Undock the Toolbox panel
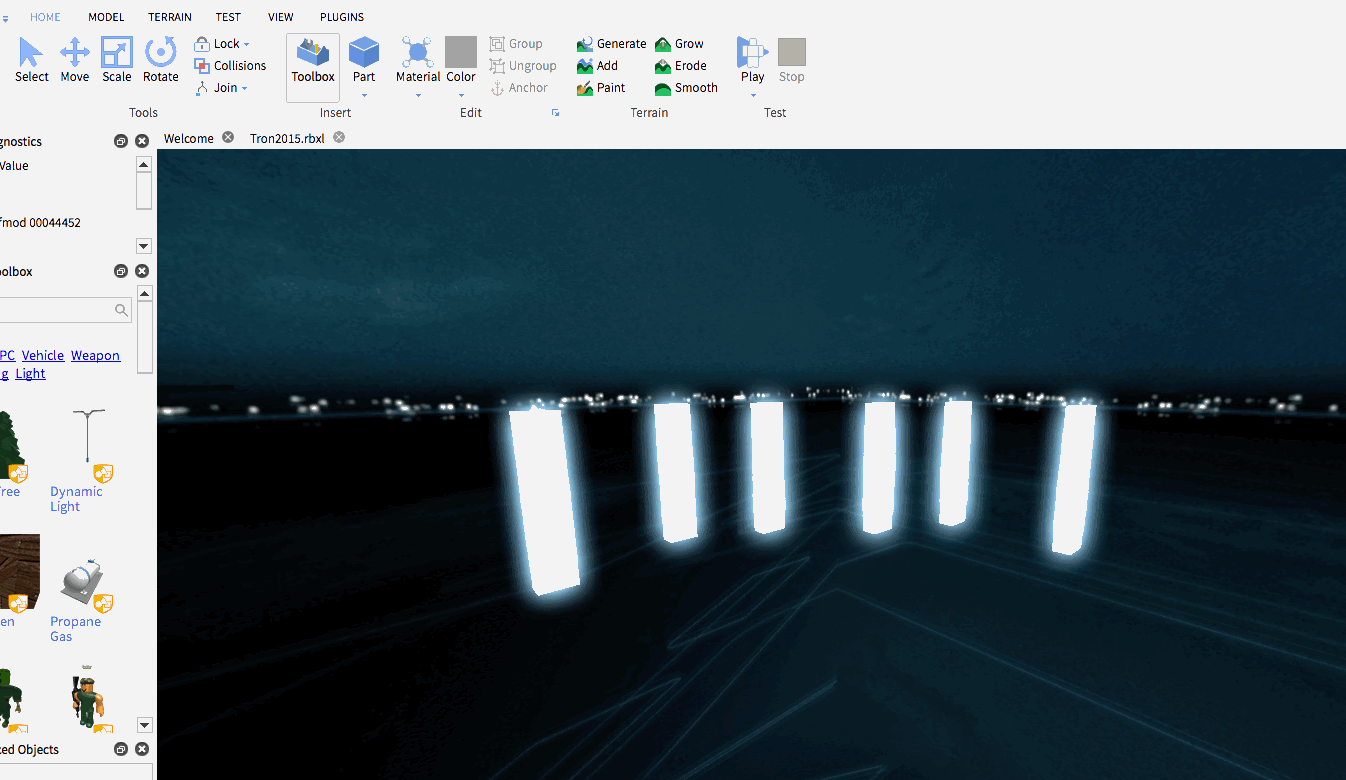Screen dimensions: 1346x780 tap(121, 271)
